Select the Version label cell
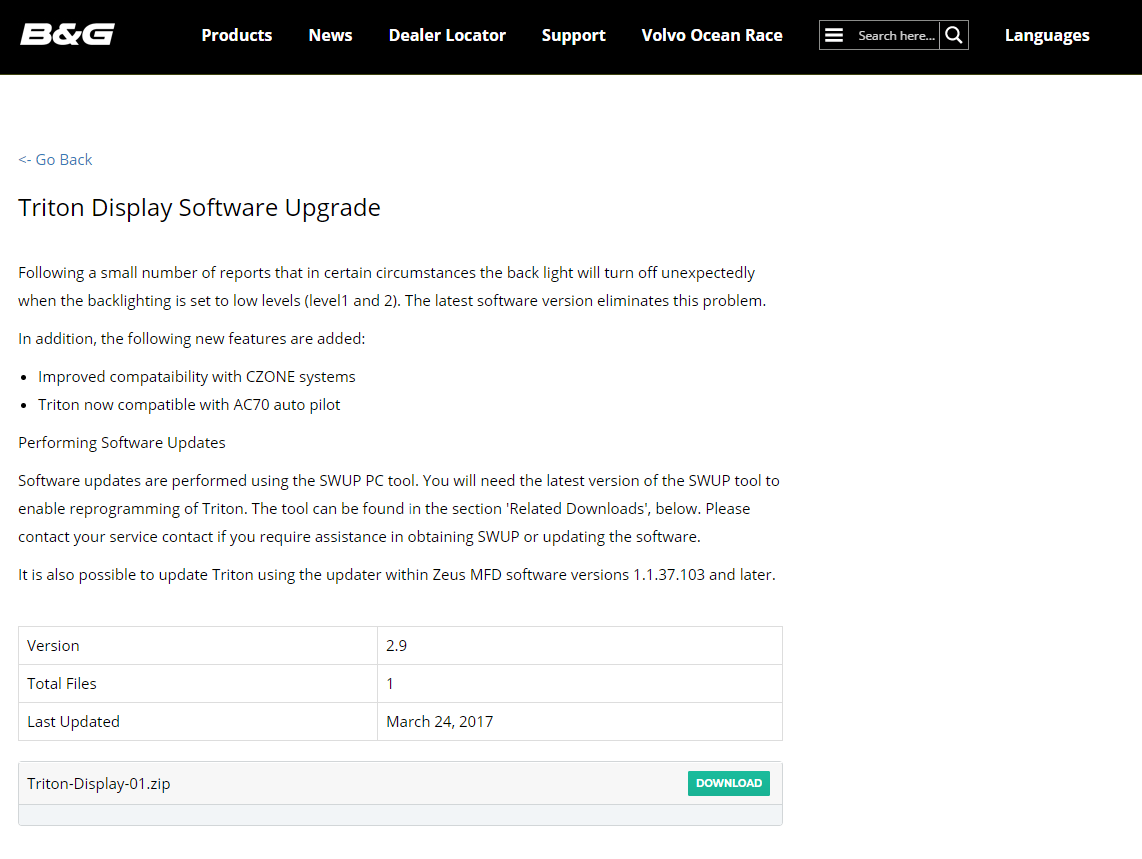Image resolution: width=1142 pixels, height=859 pixels. pyautogui.click(x=197, y=646)
